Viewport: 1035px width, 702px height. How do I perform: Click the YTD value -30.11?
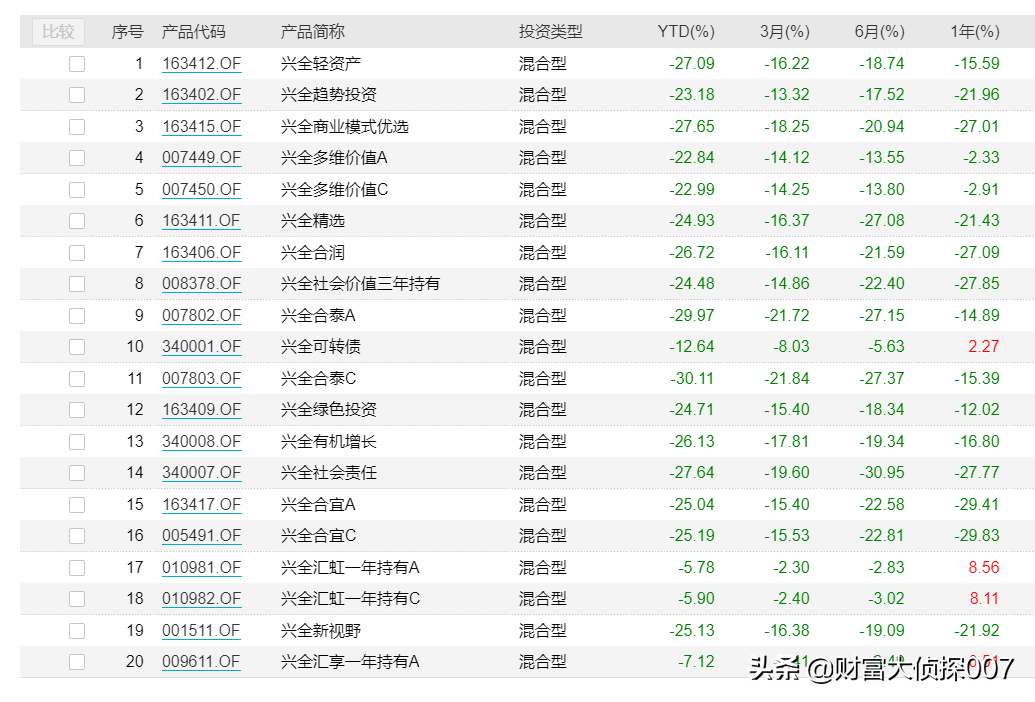coord(692,379)
